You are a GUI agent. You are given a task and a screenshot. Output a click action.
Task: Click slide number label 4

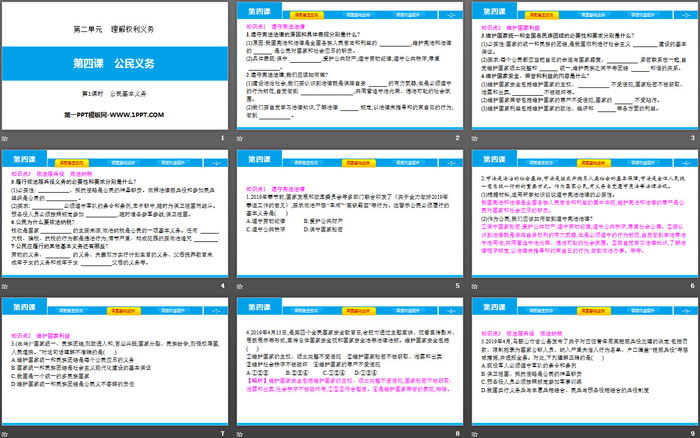[222, 286]
